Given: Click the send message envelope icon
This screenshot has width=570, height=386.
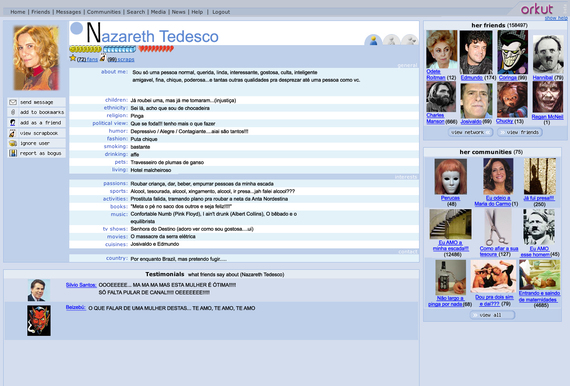Looking at the screenshot, I should (x=13, y=102).
